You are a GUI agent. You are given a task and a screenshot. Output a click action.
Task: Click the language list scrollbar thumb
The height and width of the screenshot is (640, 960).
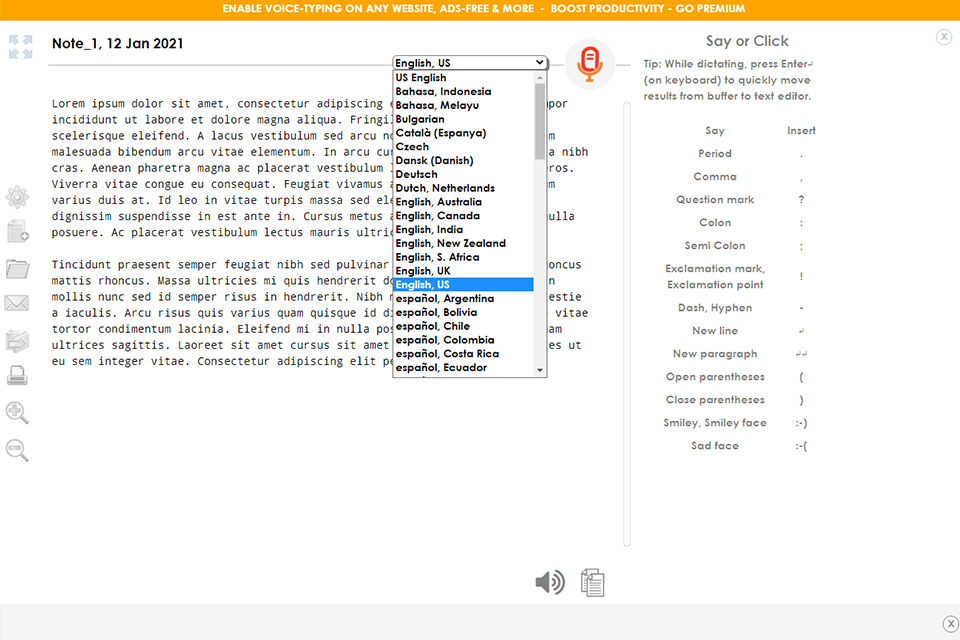click(x=539, y=121)
